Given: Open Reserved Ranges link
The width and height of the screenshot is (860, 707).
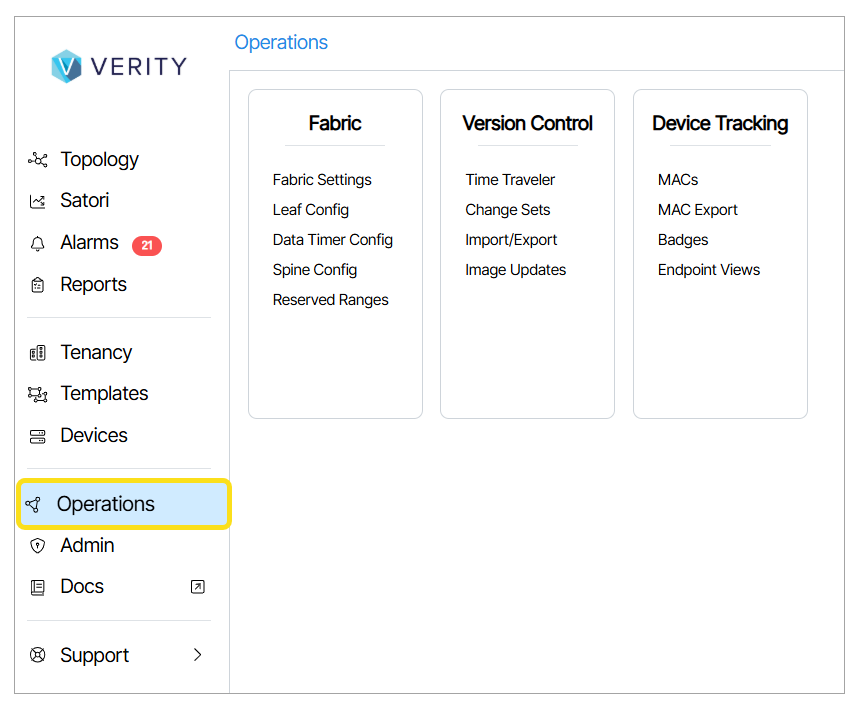Looking at the screenshot, I should [330, 300].
